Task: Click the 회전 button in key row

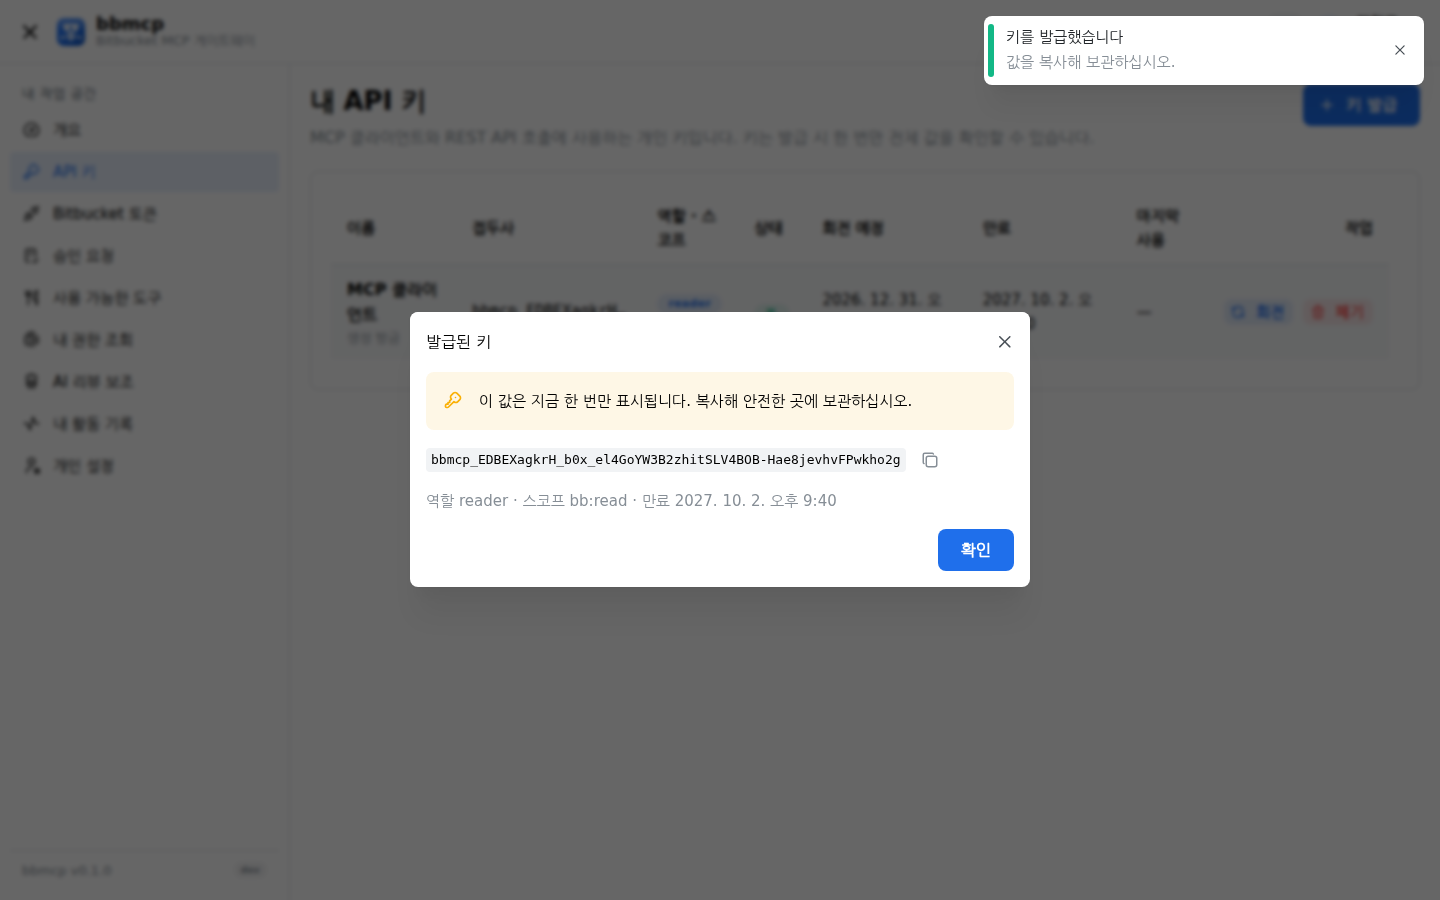Action: (x=1258, y=312)
